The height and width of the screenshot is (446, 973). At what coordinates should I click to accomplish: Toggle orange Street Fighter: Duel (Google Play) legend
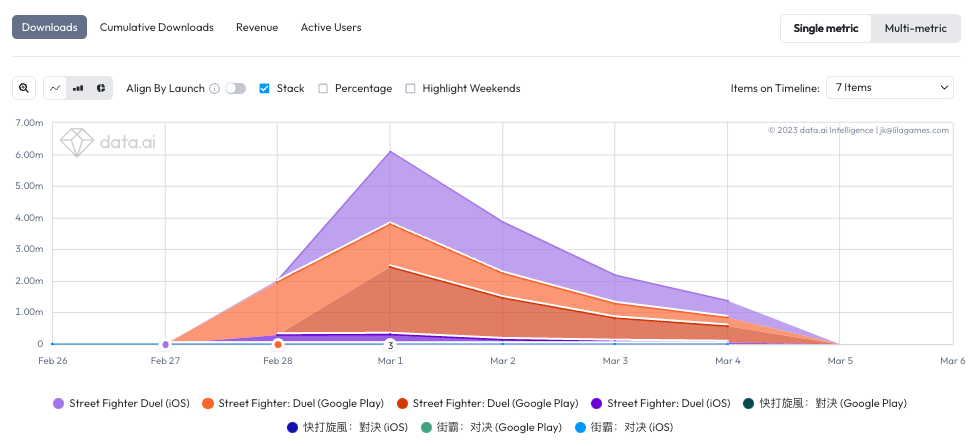tap(293, 404)
